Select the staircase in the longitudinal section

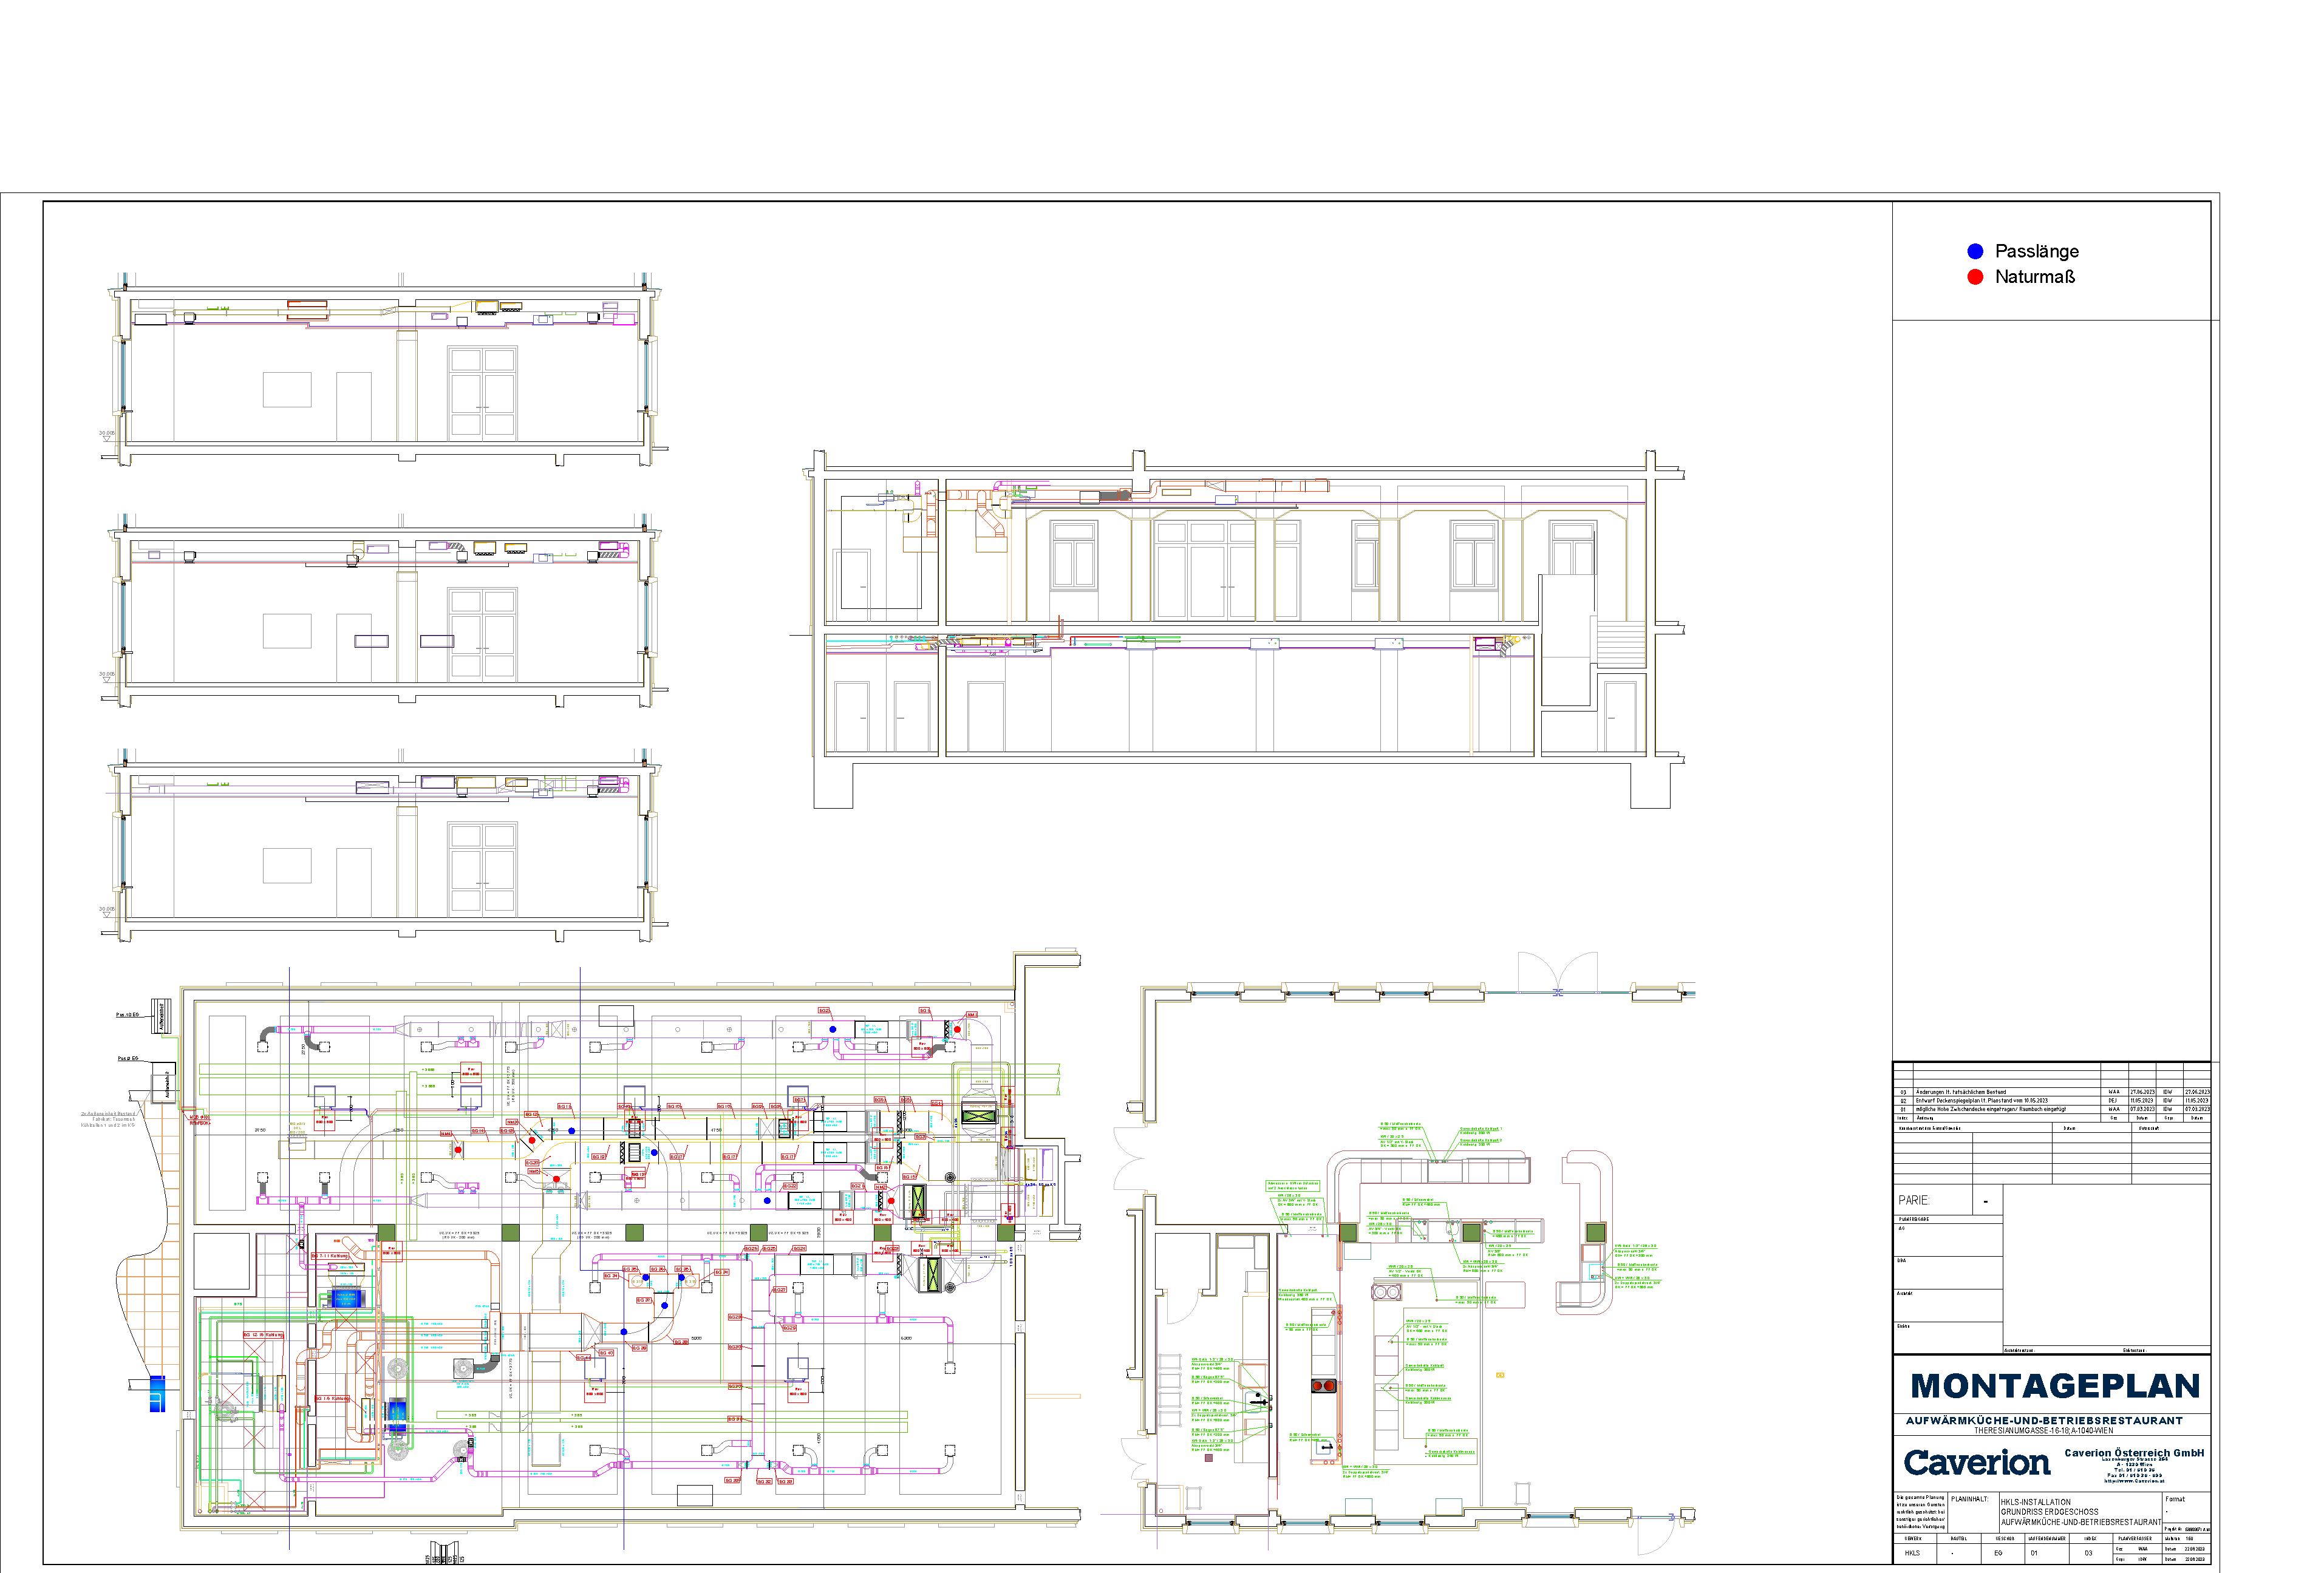pos(1621,644)
